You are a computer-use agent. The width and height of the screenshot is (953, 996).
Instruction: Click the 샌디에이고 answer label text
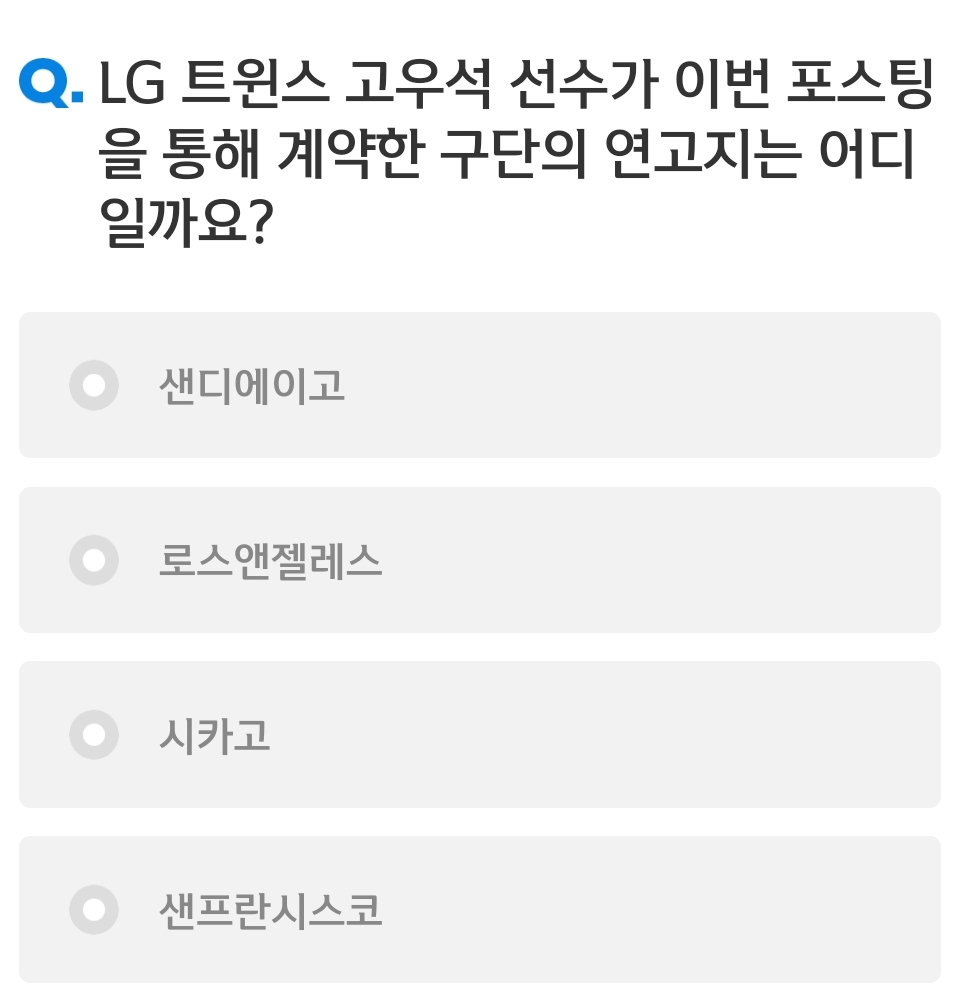[x=252, y=386]
